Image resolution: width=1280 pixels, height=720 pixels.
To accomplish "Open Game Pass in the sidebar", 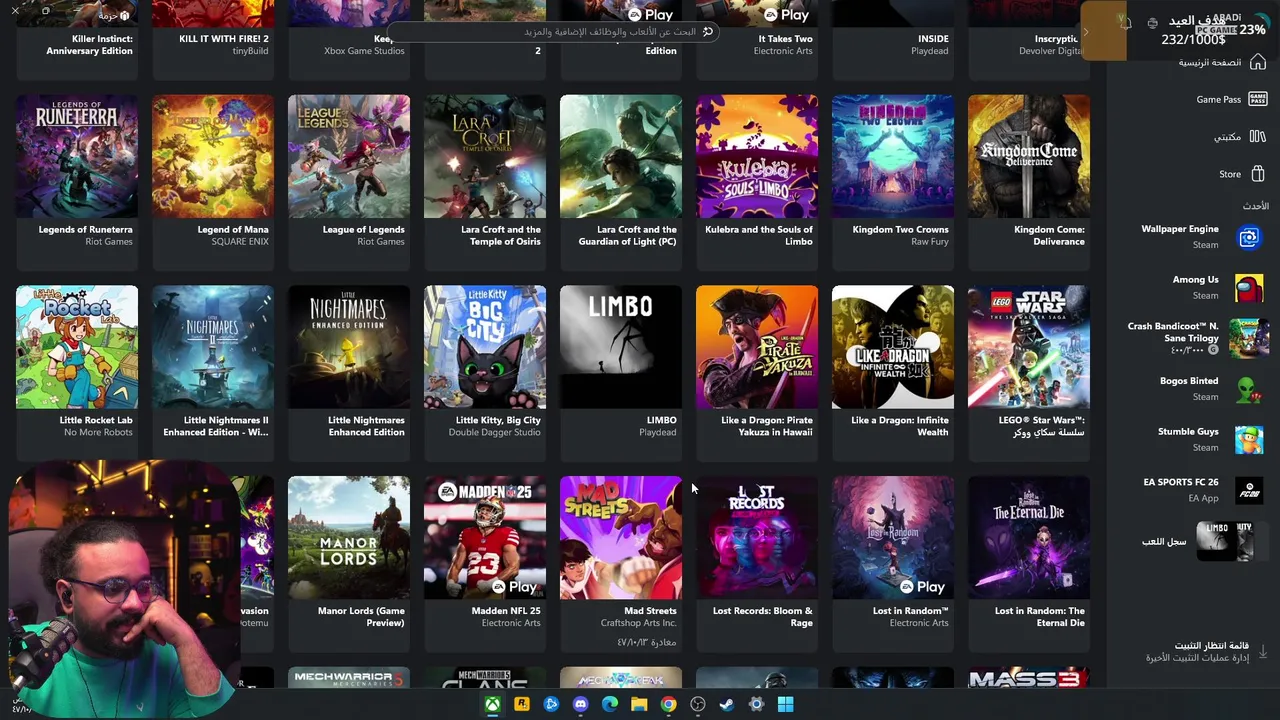I will tap(1232, 99).
